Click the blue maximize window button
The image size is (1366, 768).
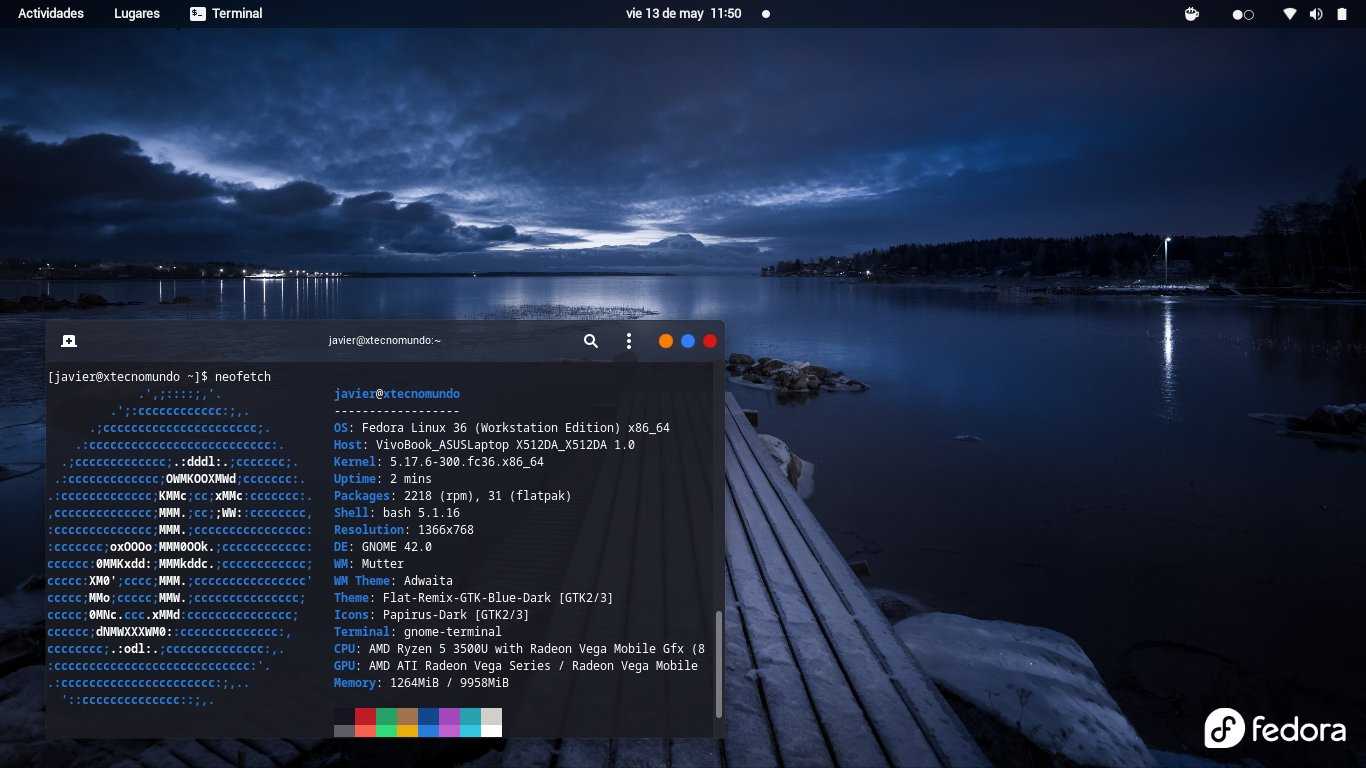[x=688, y=341]
